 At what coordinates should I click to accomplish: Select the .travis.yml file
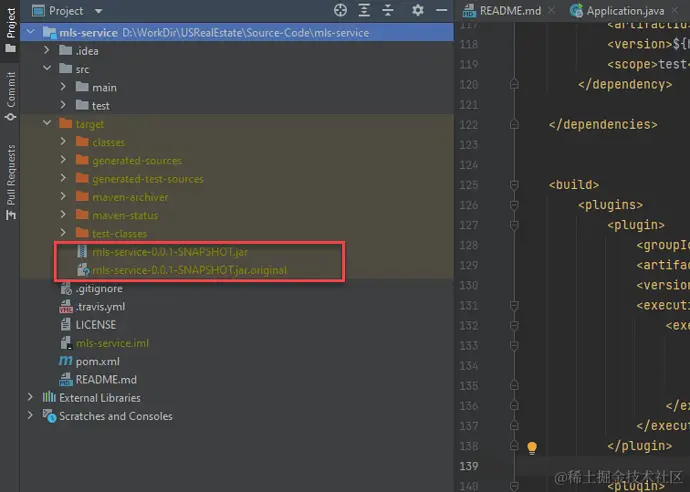pos(100,307)
